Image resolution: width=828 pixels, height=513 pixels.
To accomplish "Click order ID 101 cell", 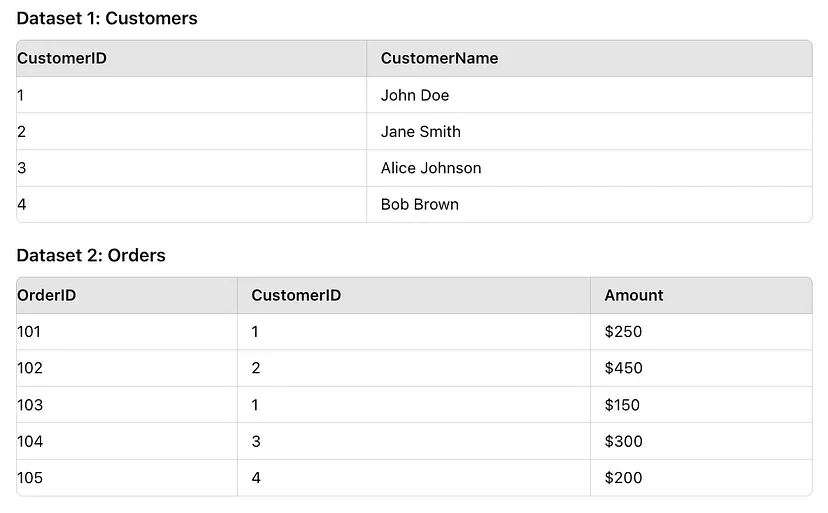I will coord(30,331).
